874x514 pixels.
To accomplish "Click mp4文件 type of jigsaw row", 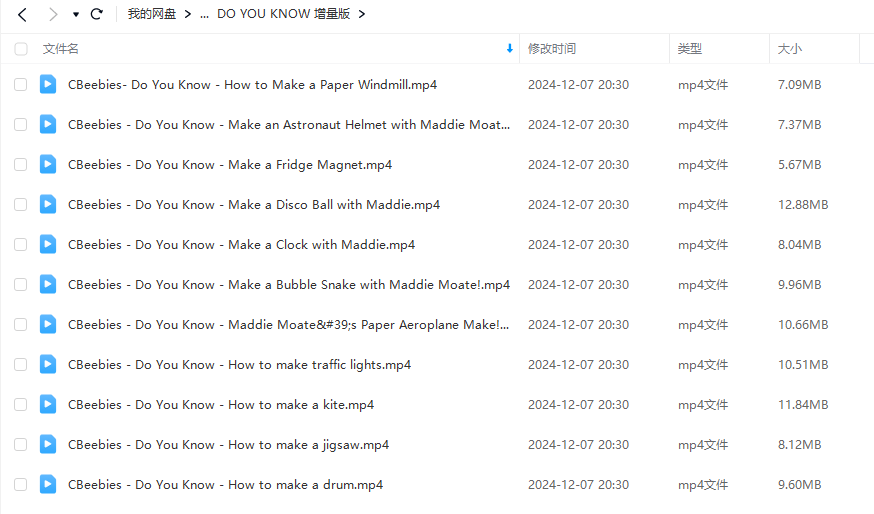I will click(x=703, y=445).
